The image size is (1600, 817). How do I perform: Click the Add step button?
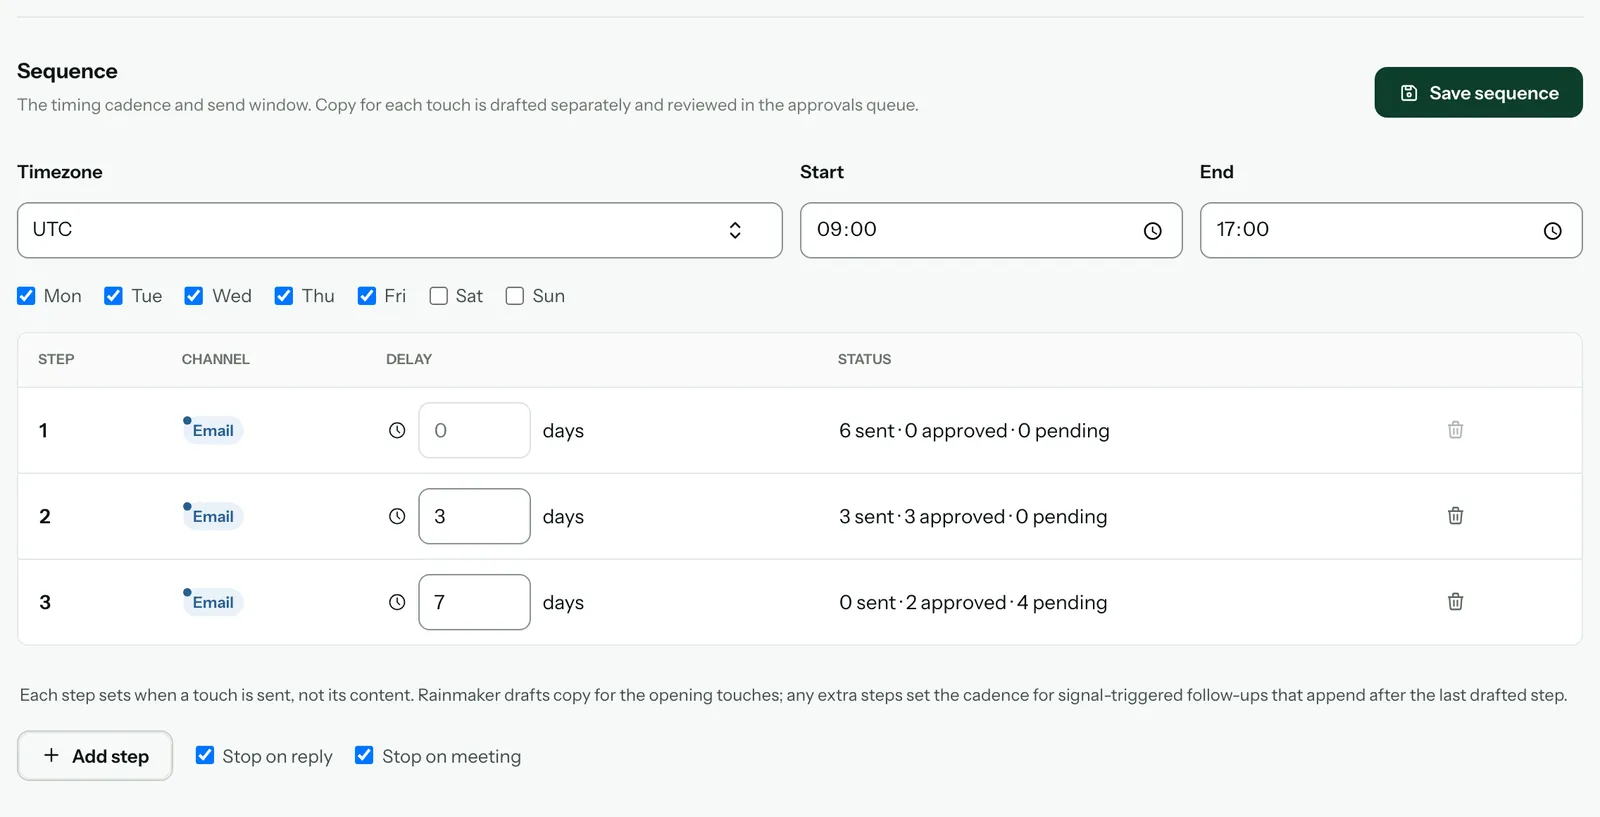click(95, 756)
